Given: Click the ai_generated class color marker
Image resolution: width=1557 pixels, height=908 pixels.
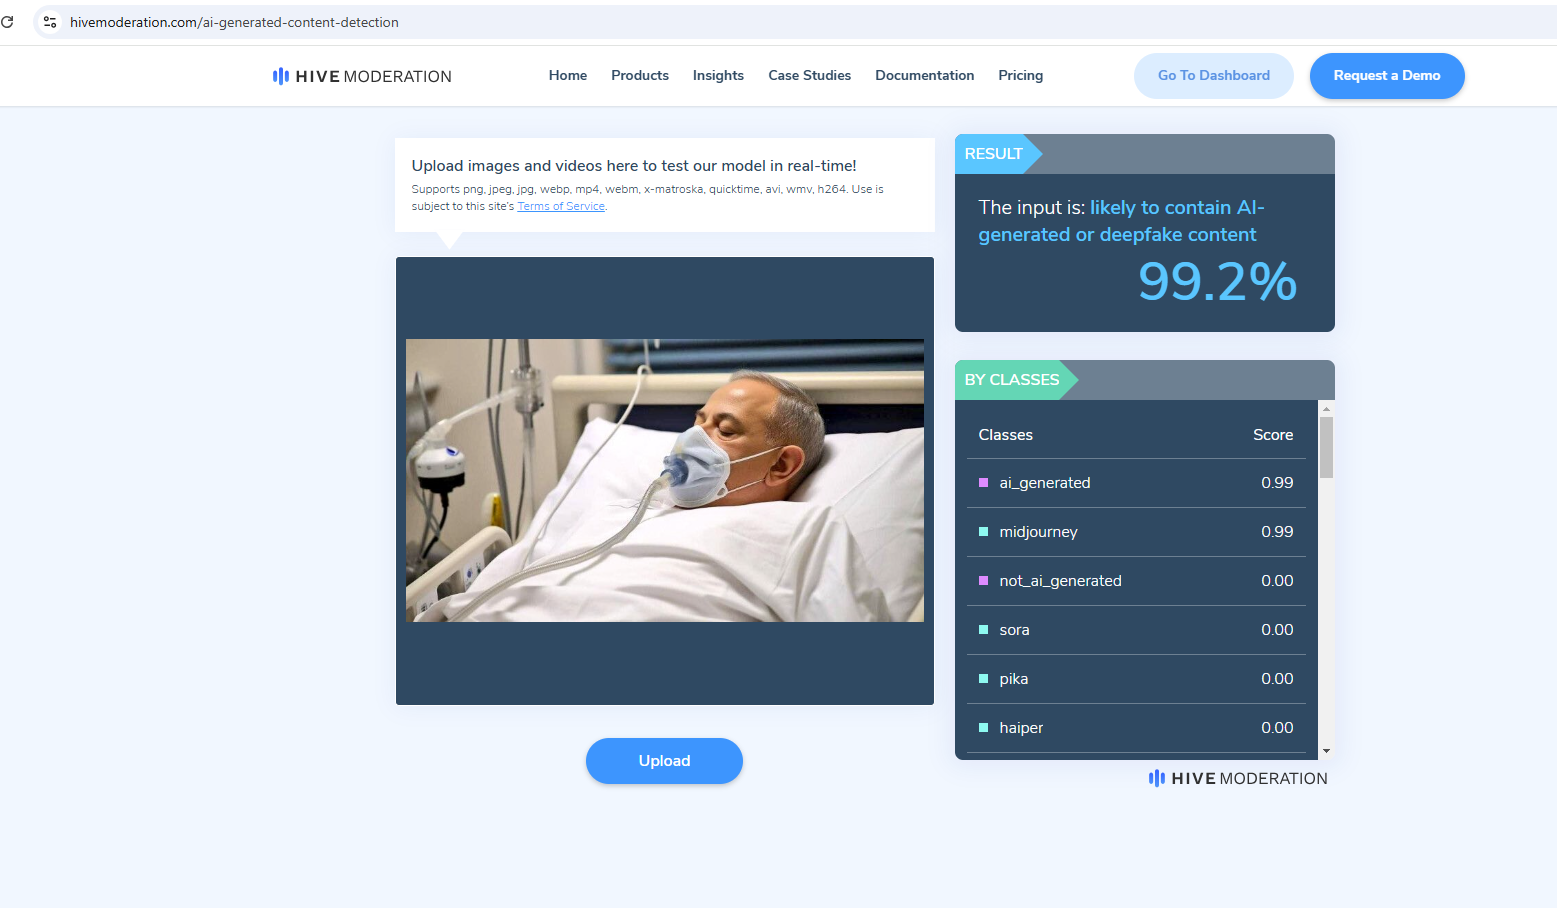Looking at the screenshot, I should click(x=983, y=483).
